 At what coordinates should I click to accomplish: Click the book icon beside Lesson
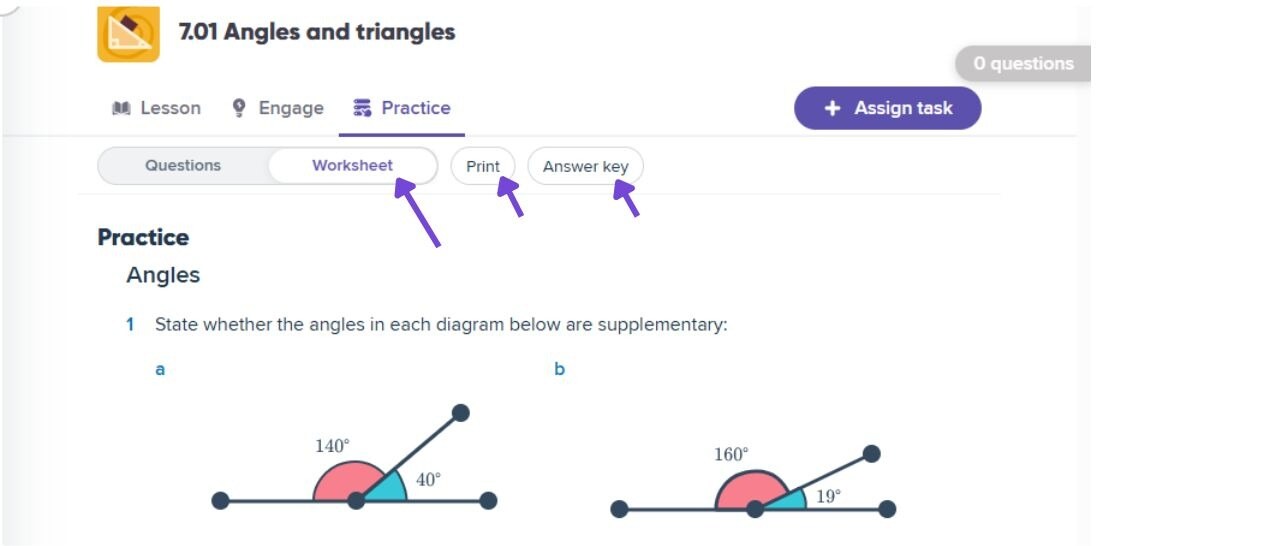122,108
